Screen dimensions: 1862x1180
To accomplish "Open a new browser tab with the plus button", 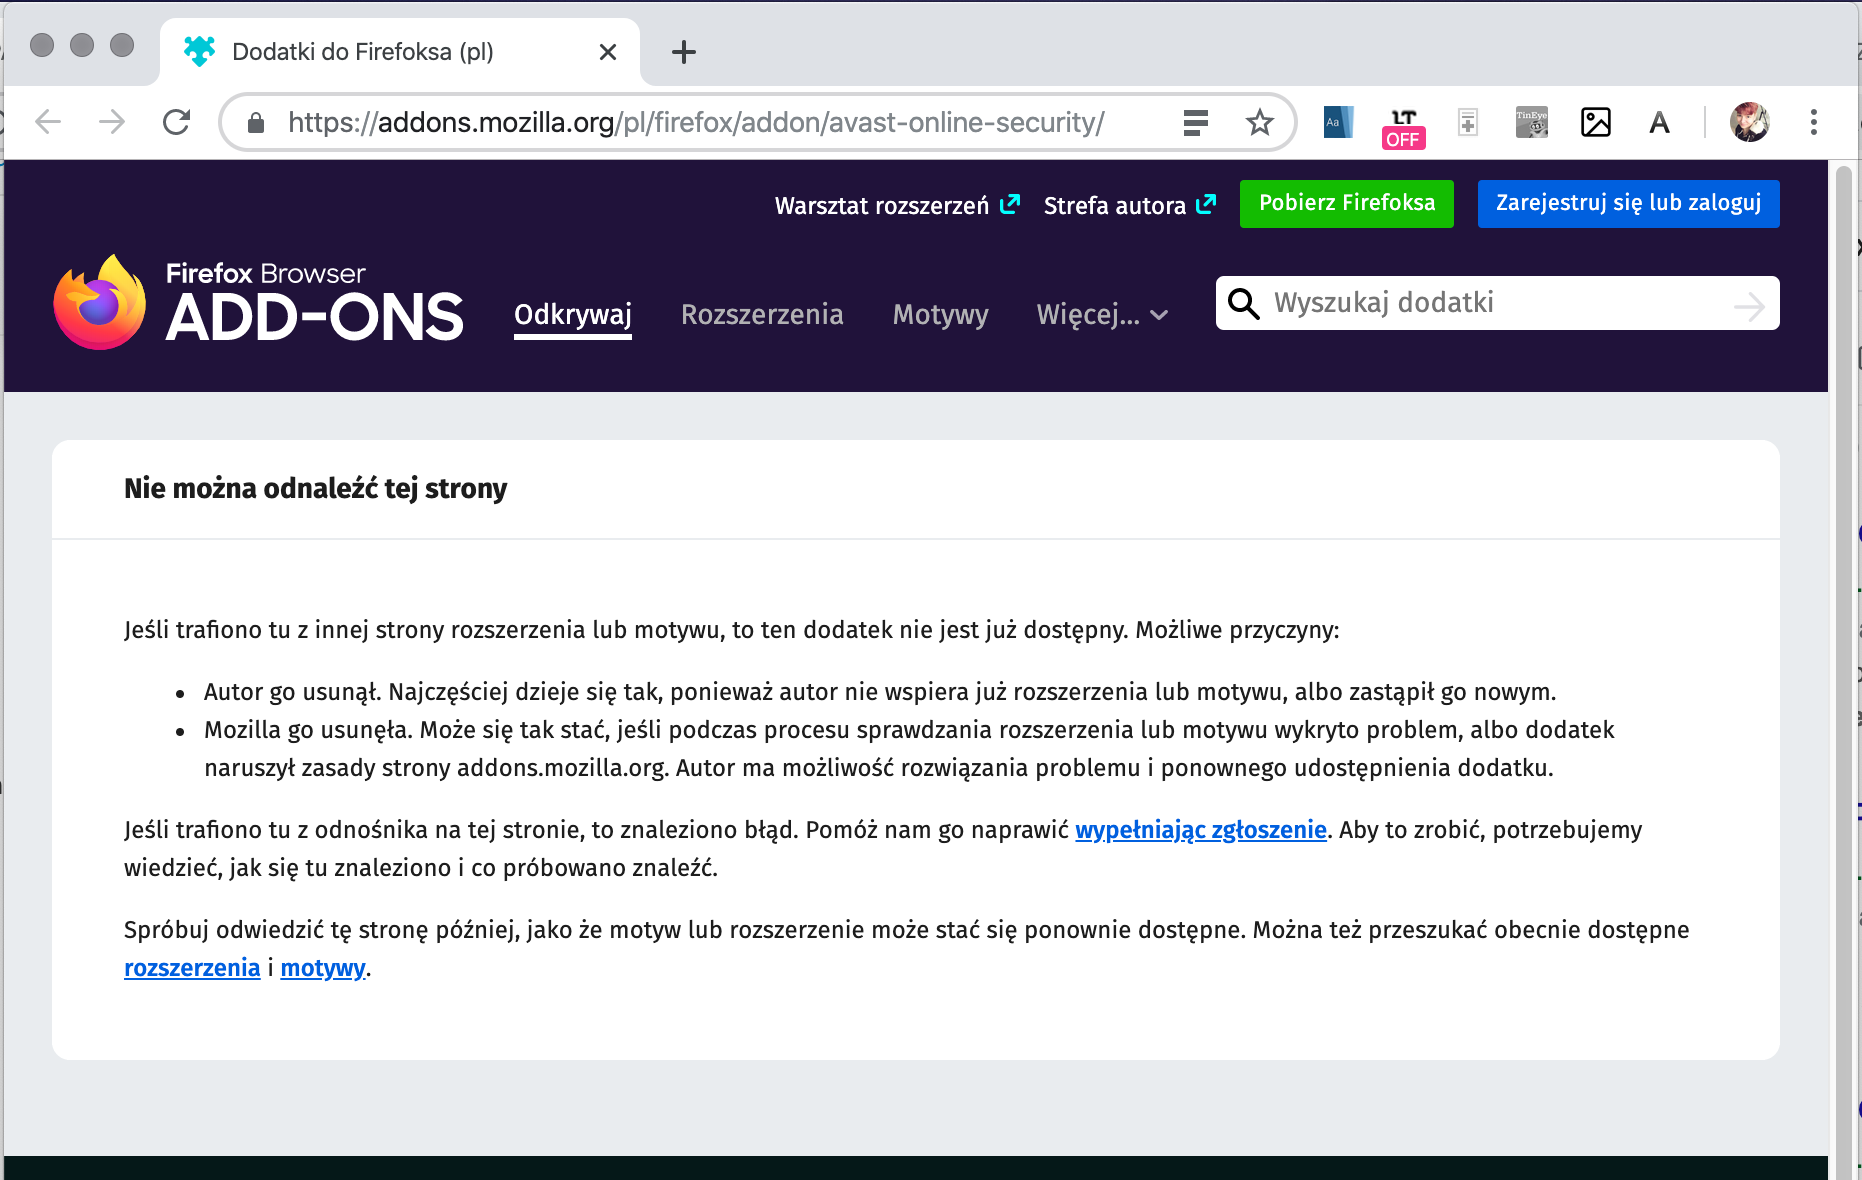I will [x=684, y=52].
